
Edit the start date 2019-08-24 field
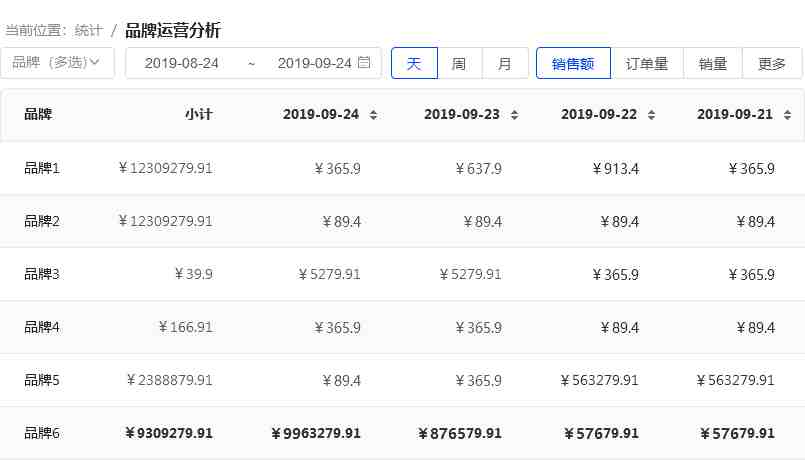[x=182, y=63]
